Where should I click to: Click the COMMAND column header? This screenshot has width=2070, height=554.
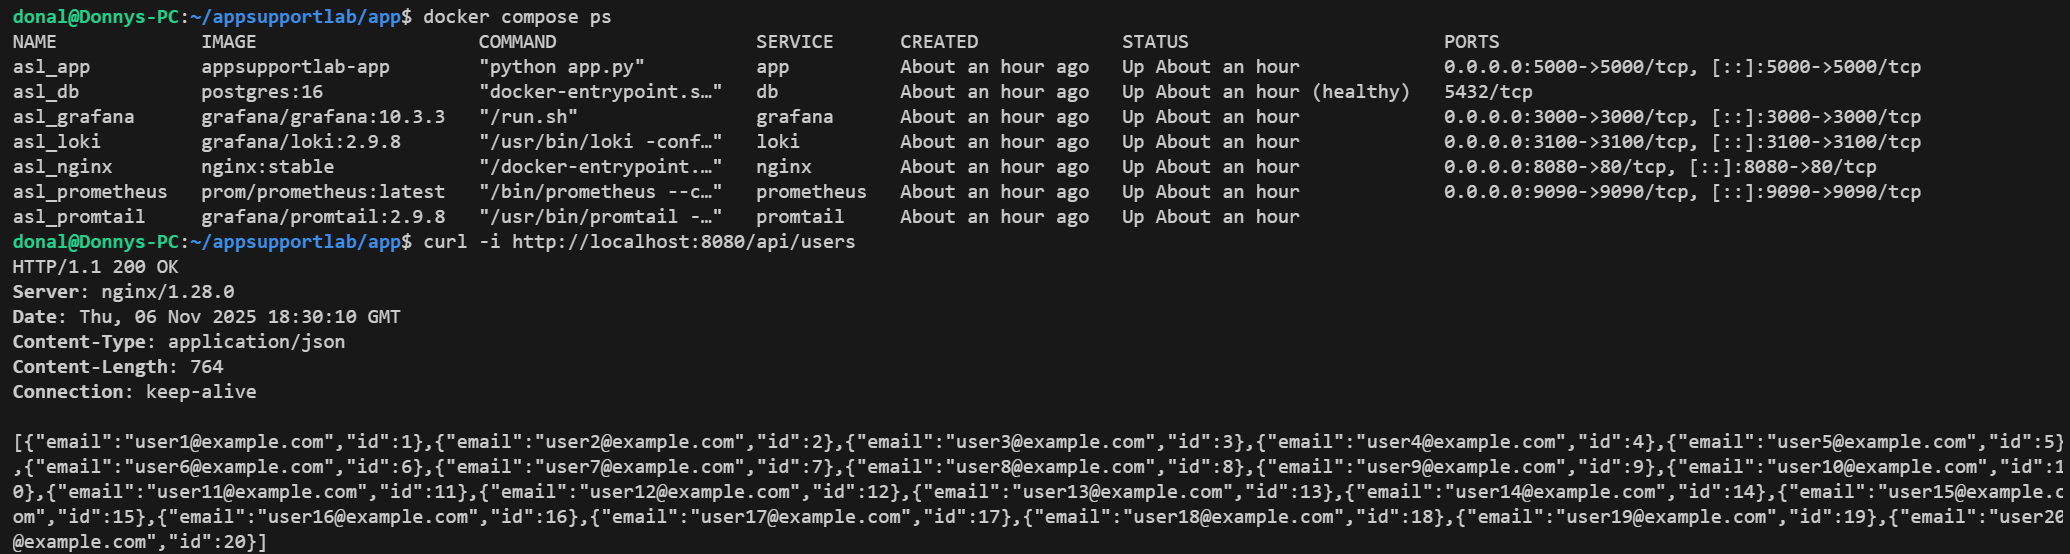pyautogui.click(x=517, y=42)
